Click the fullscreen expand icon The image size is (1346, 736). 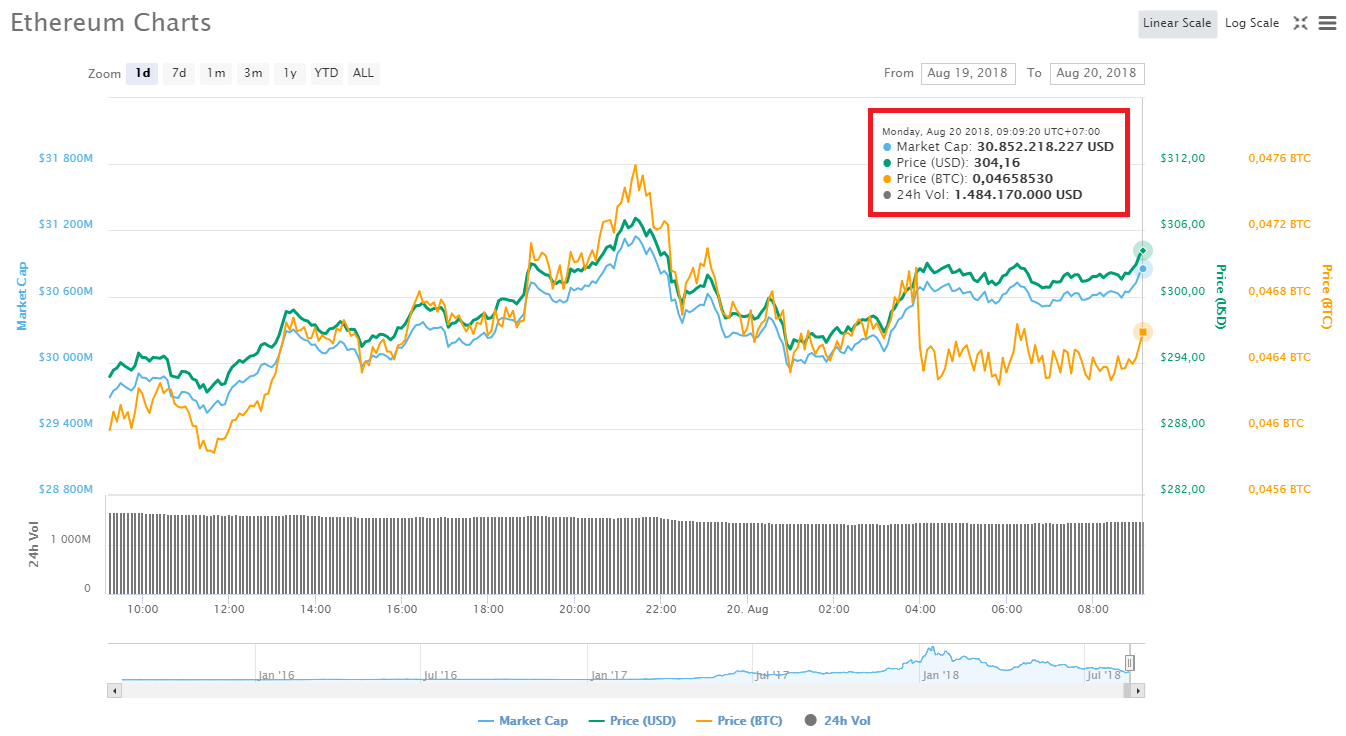pyautogui.click(x=1300, y=23)
